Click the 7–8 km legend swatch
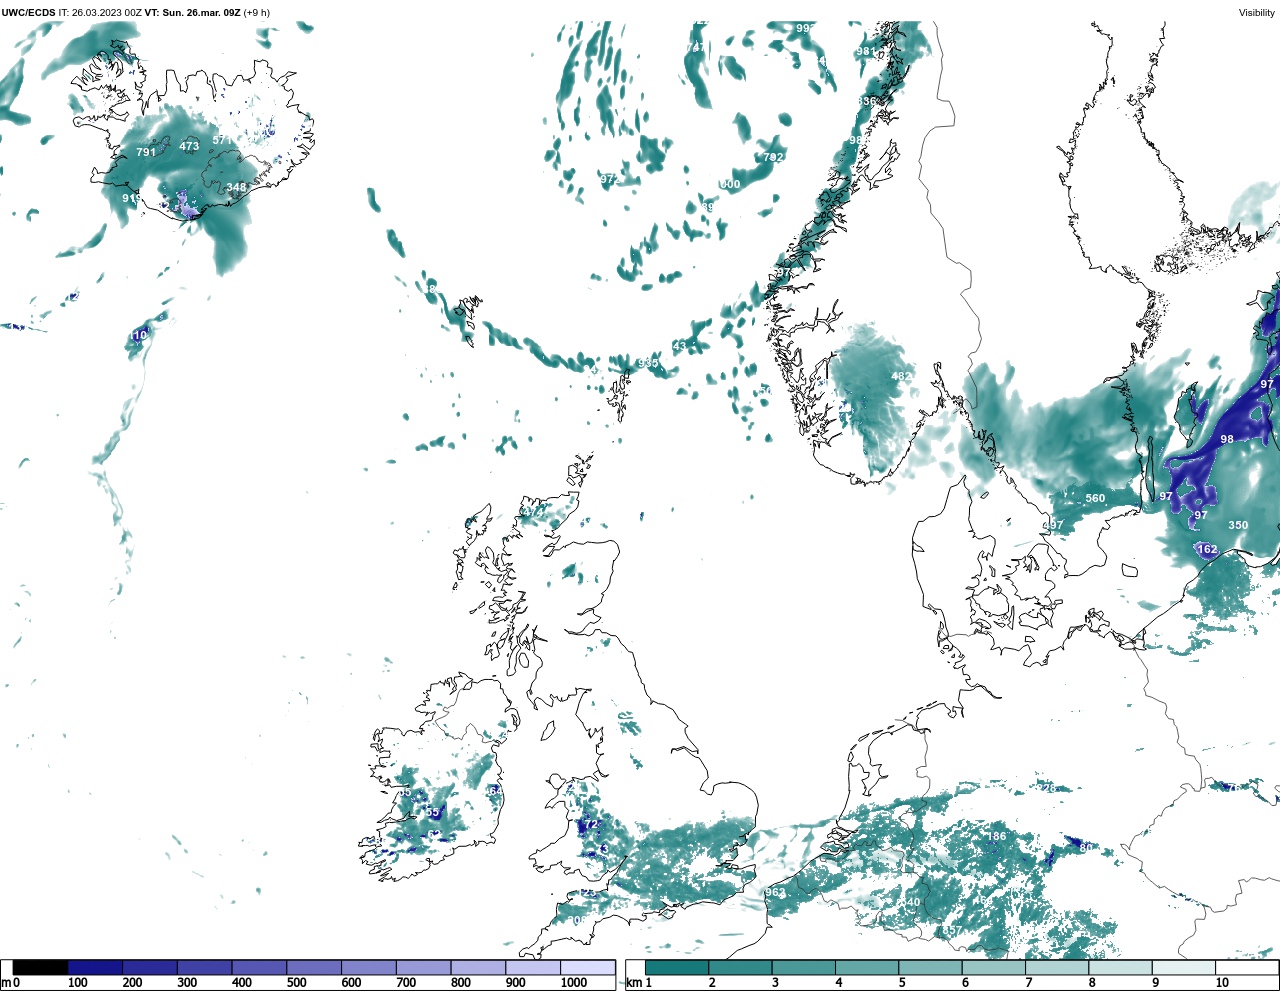Screen dimensions: 1280x991 coord(1056,967)
